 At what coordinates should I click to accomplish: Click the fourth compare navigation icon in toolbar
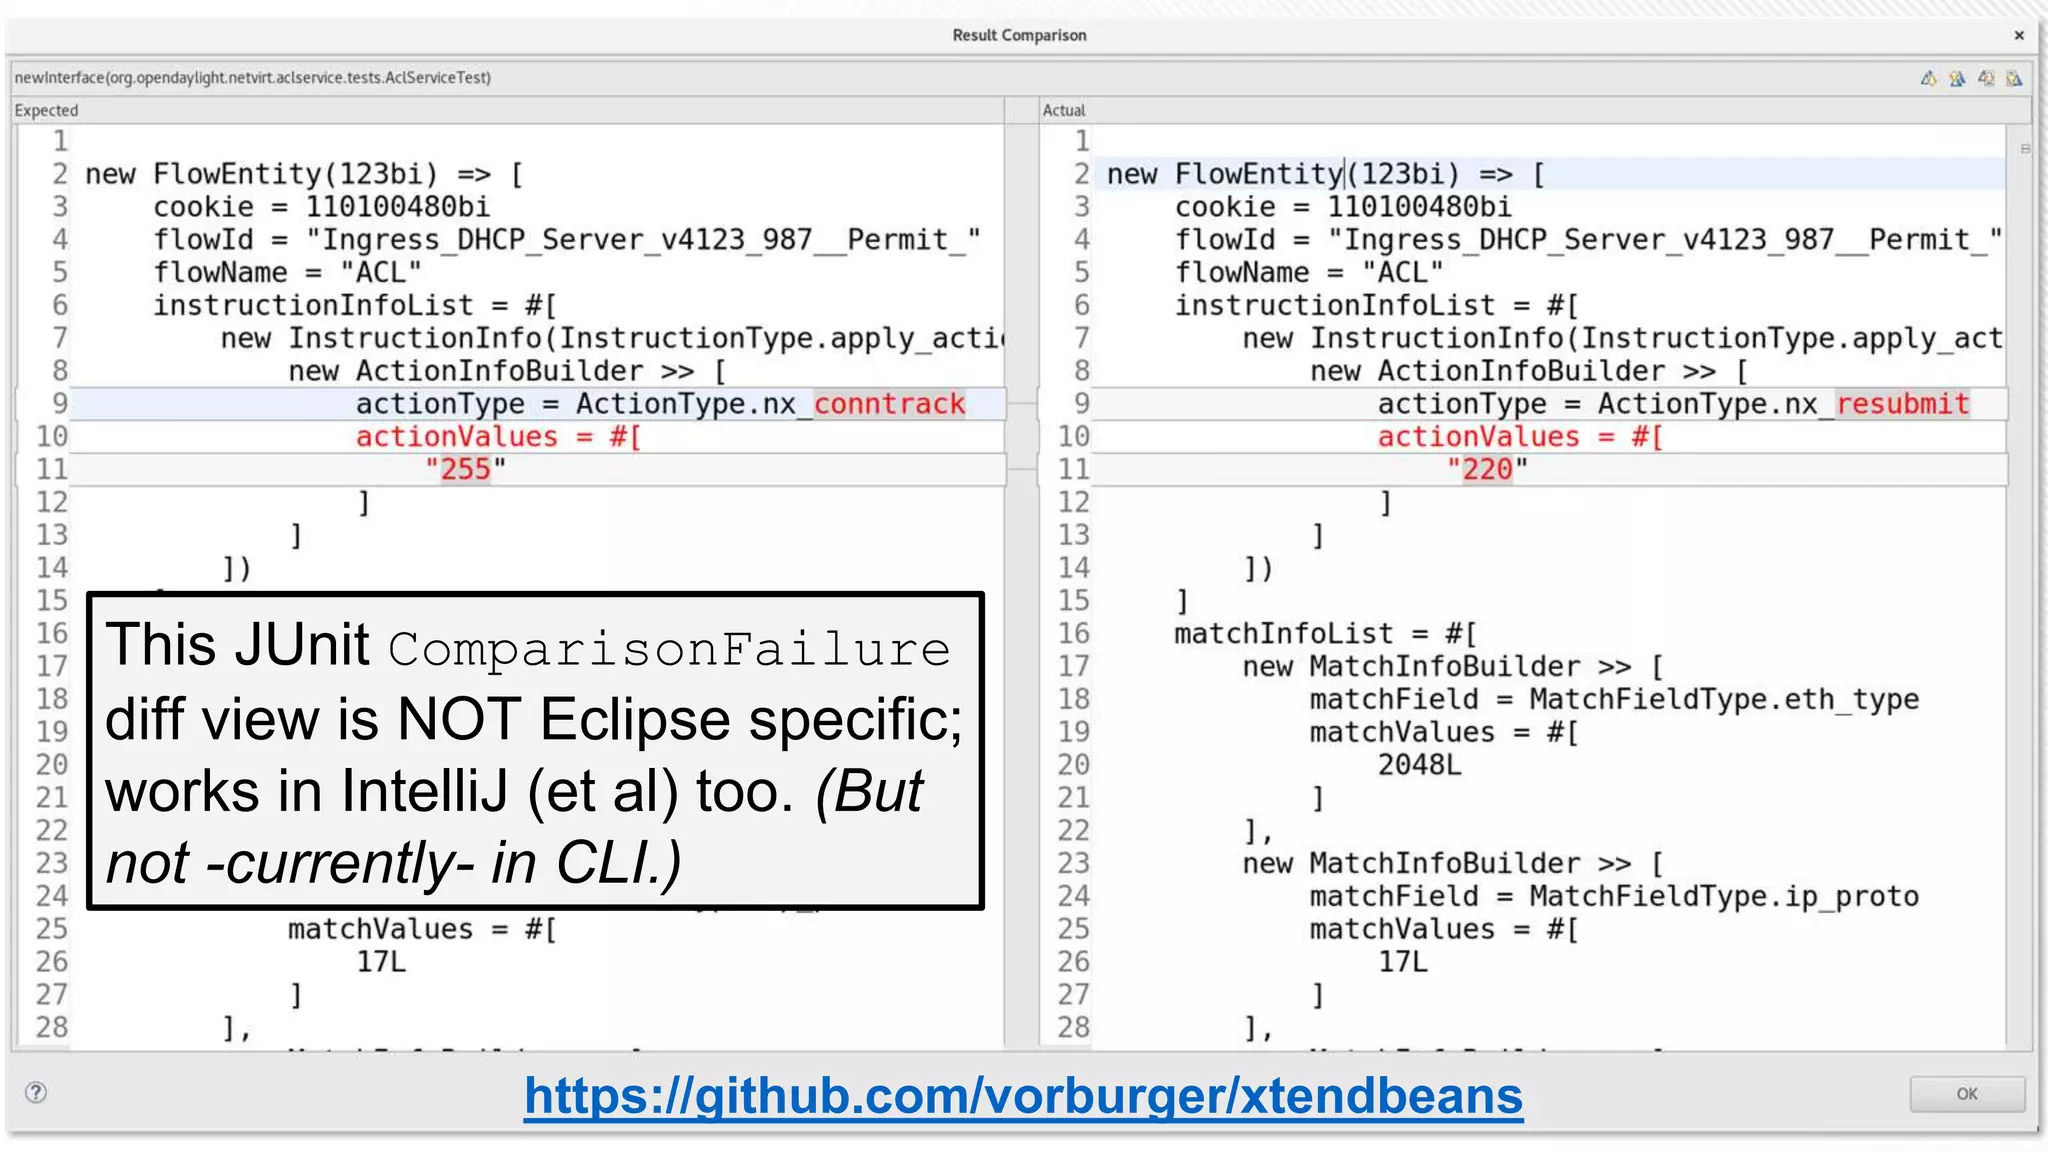coord(2014,78)
